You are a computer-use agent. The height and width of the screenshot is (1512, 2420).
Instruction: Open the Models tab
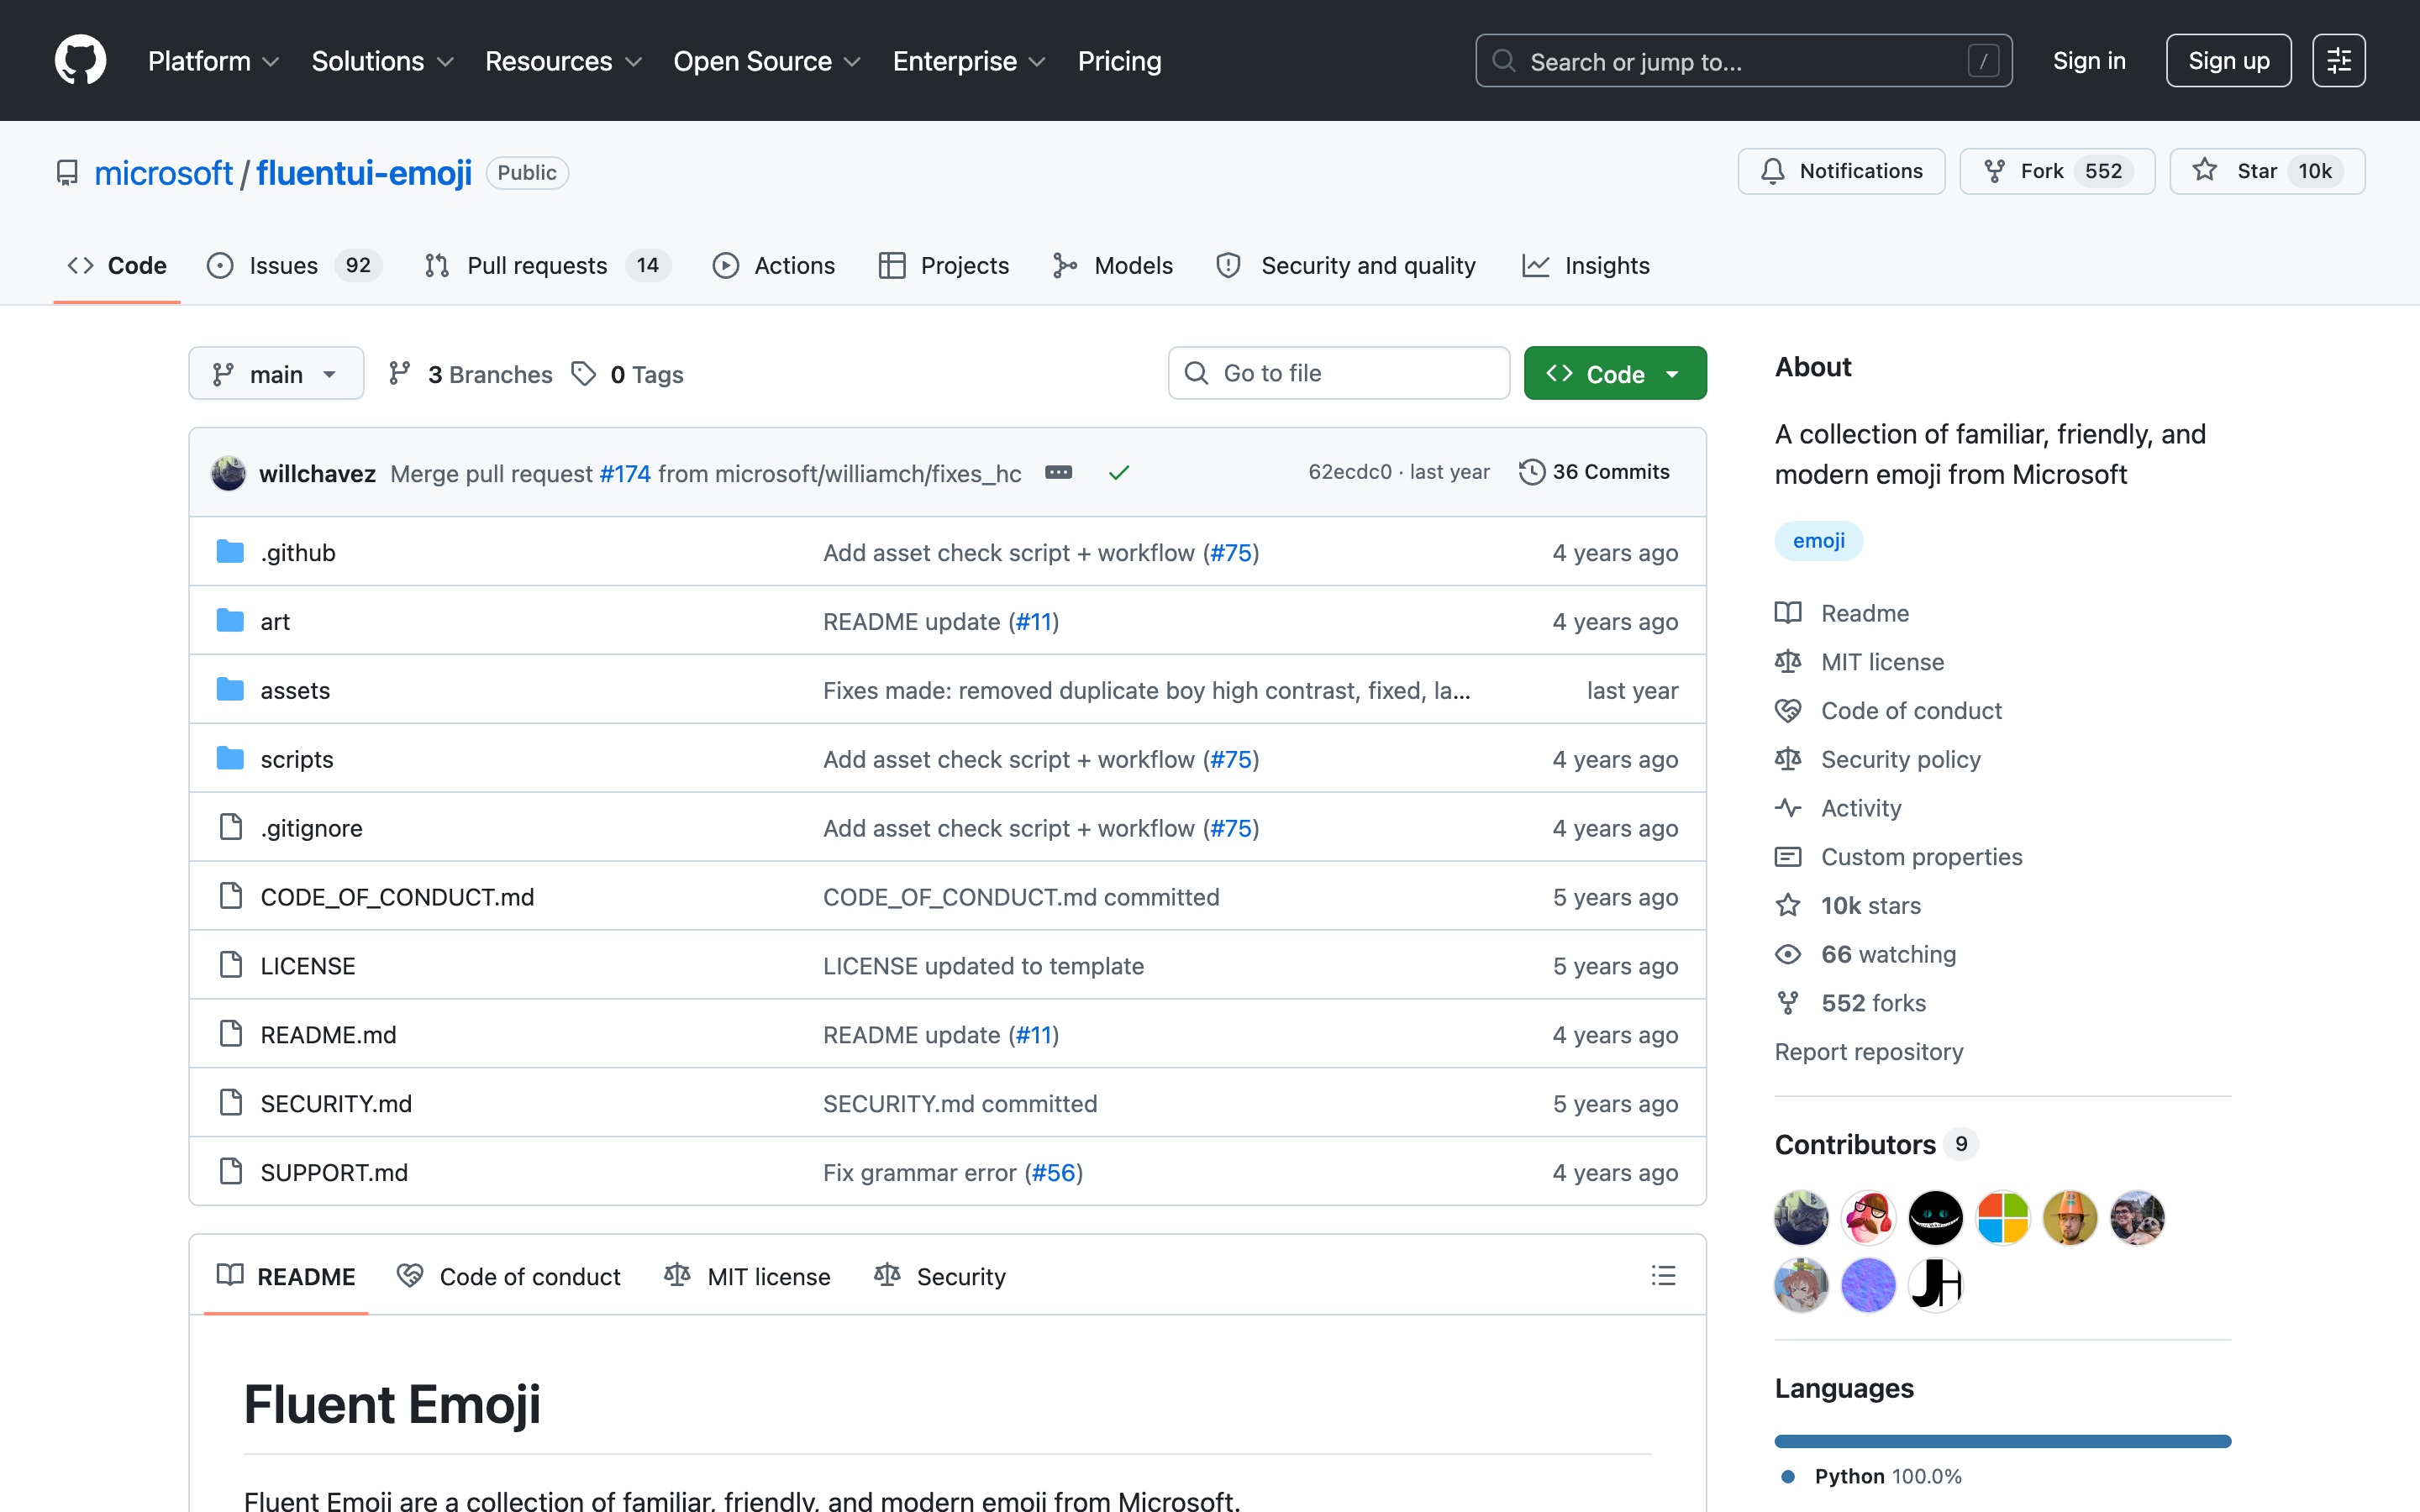tap(1112, 265)
